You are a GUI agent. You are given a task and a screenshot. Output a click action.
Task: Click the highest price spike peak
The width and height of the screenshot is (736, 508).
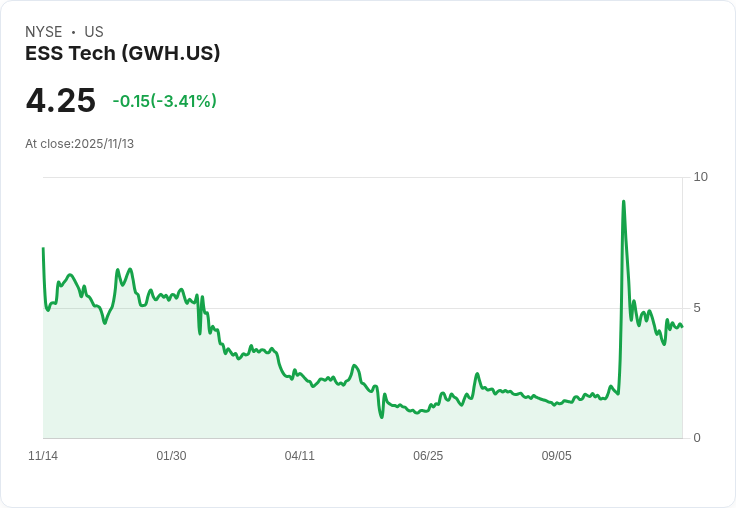623,201
